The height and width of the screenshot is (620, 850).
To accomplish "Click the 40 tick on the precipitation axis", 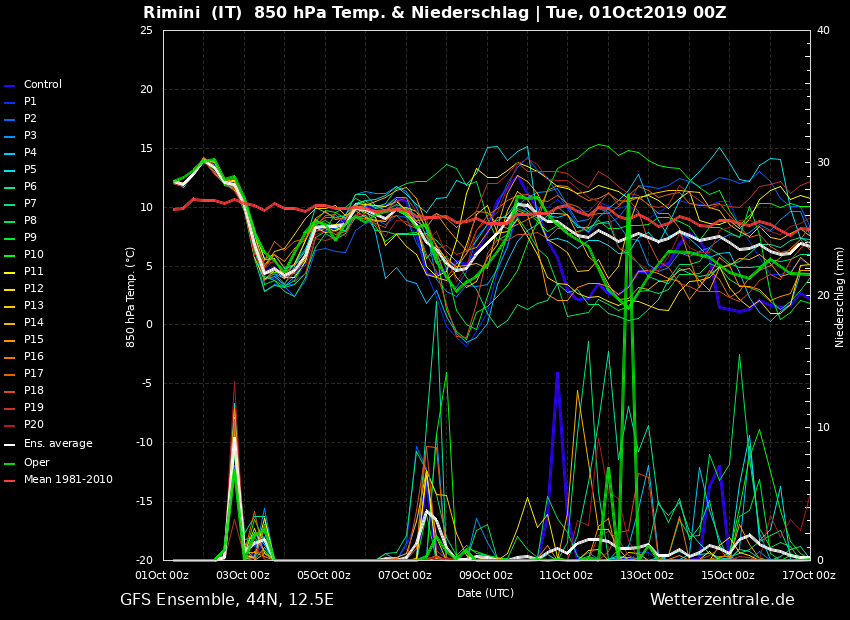I will point(823,30).
